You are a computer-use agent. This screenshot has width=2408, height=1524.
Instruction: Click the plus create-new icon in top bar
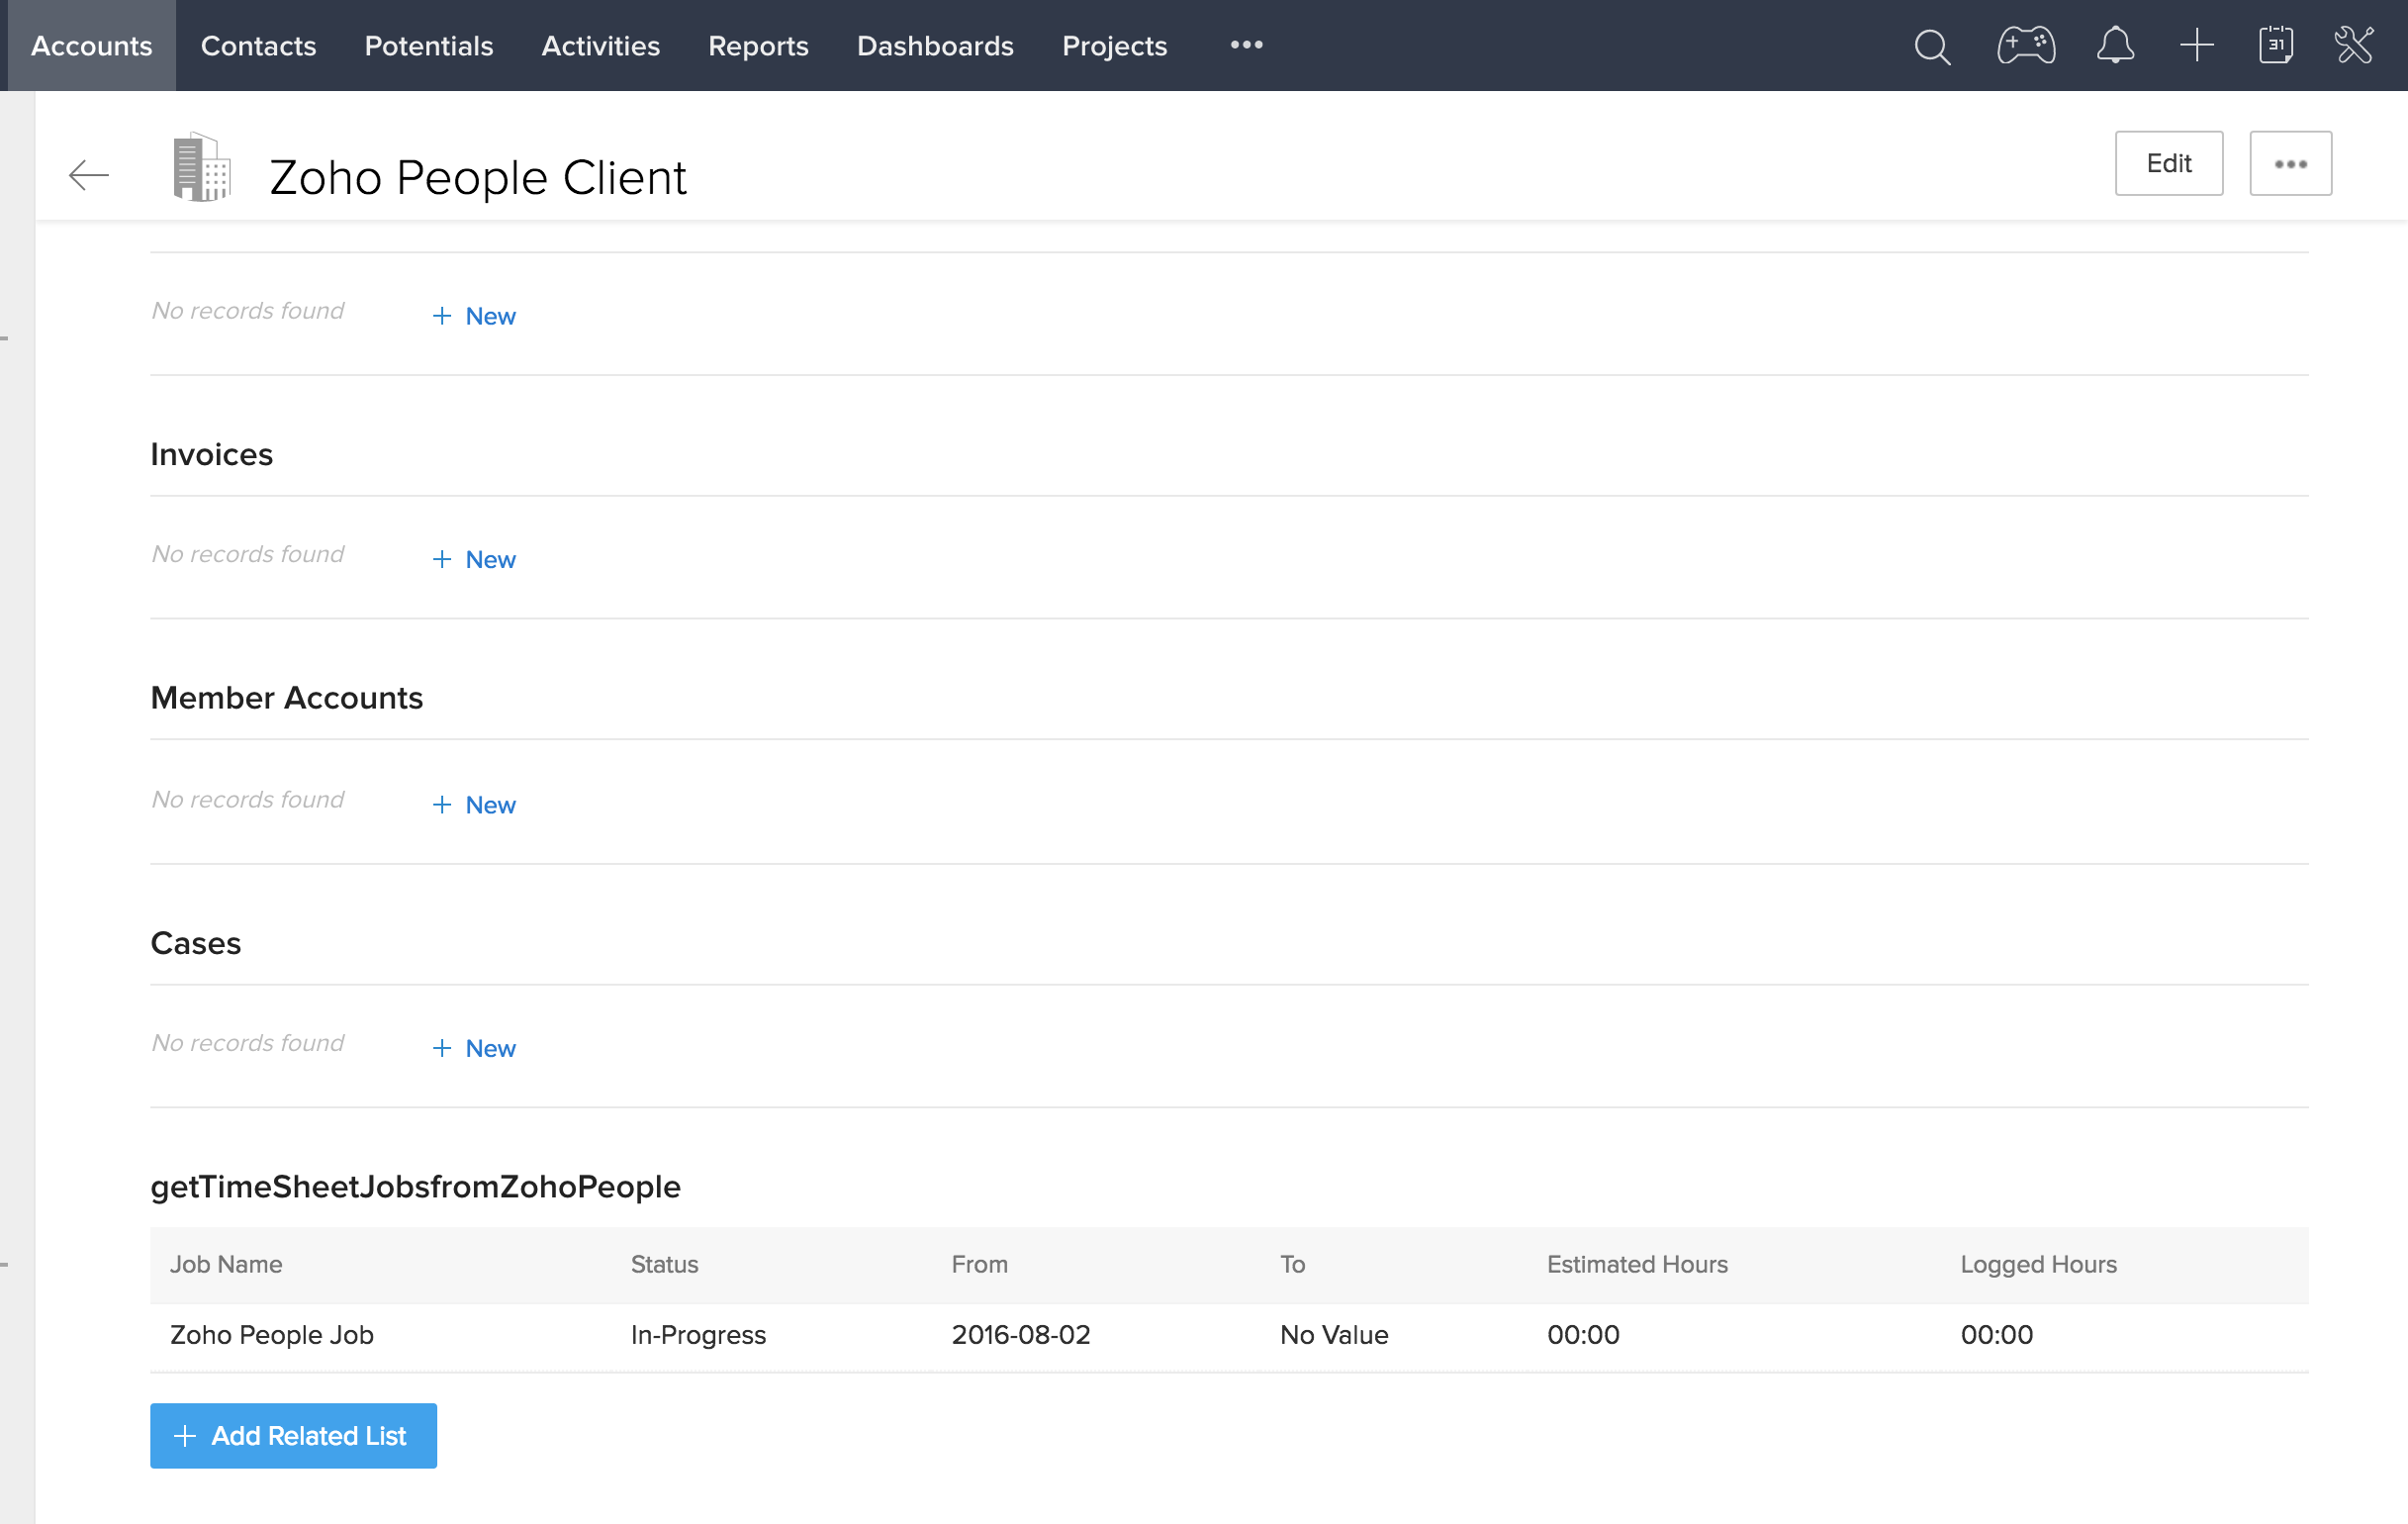pos(2196,46)
